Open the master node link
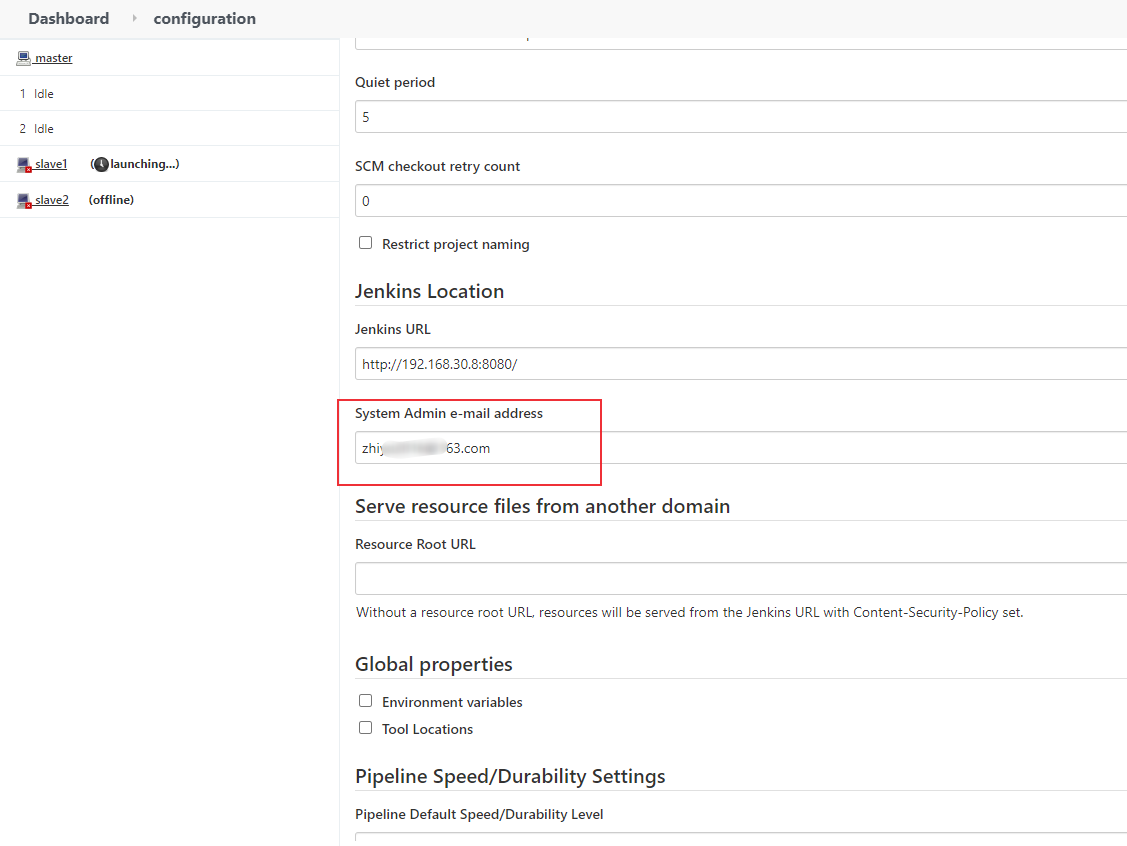This screenshot has width=1127, height=846. [x=51, y=57]
